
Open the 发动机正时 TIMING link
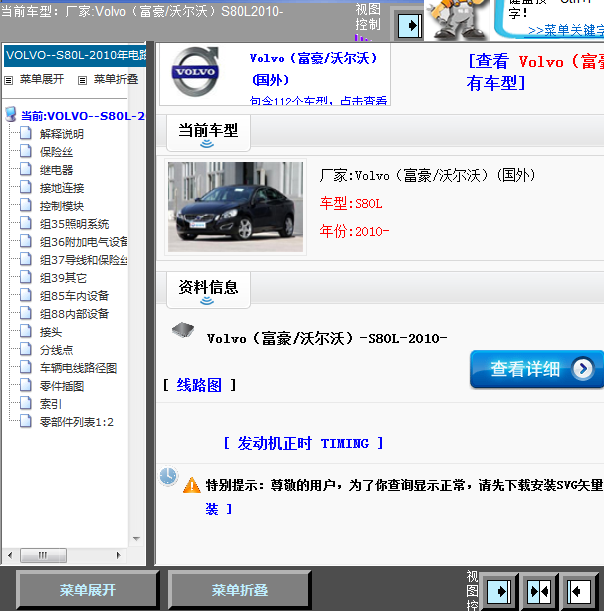coord(303,443)
